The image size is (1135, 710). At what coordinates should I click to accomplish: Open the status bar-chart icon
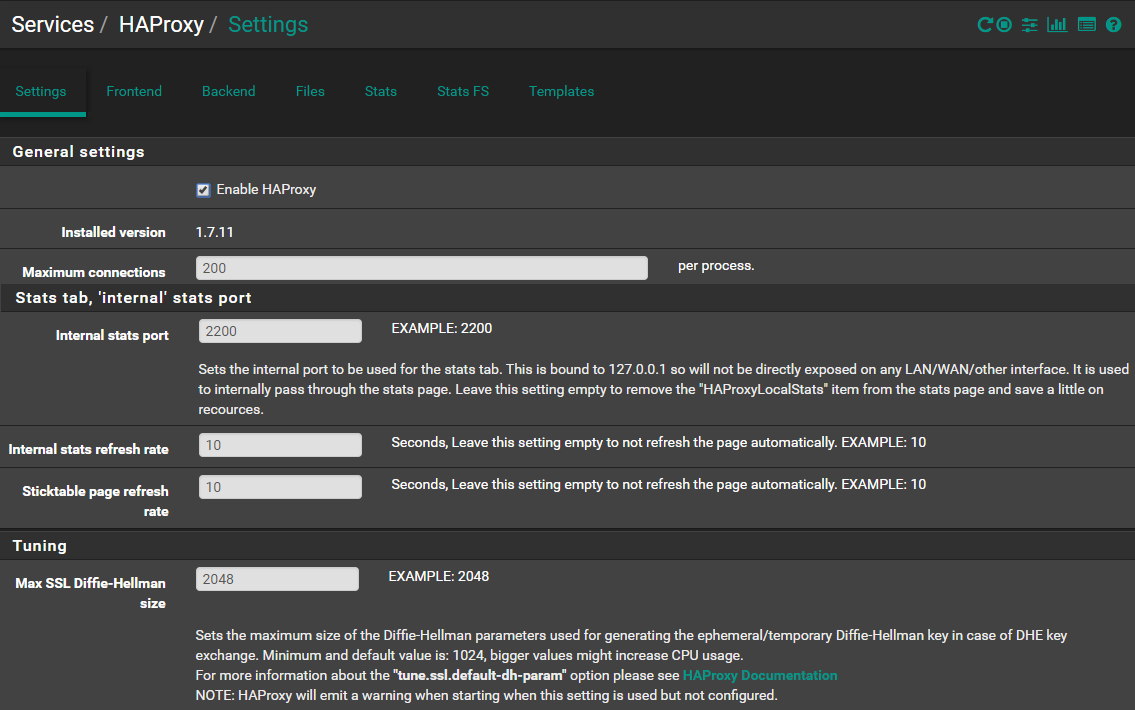1057,25
